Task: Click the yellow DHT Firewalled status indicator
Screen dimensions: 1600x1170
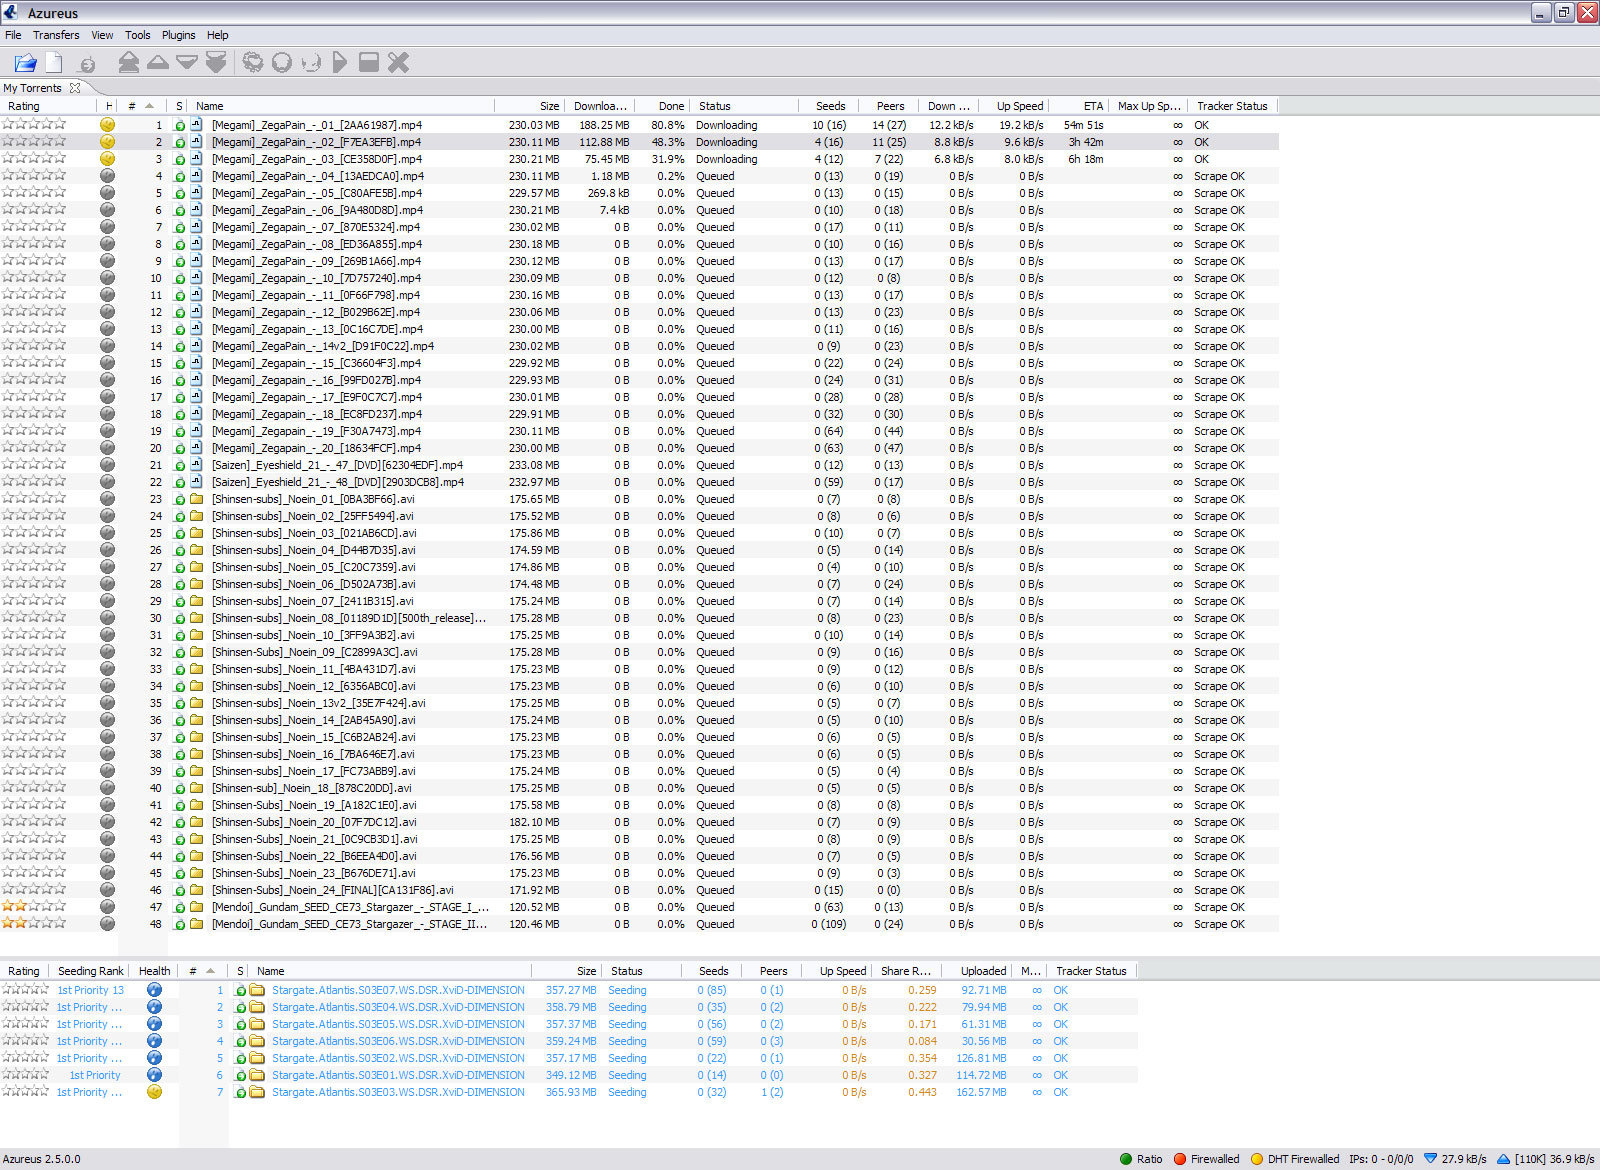Action: pyautogui.click(x=1257, y=1159)
